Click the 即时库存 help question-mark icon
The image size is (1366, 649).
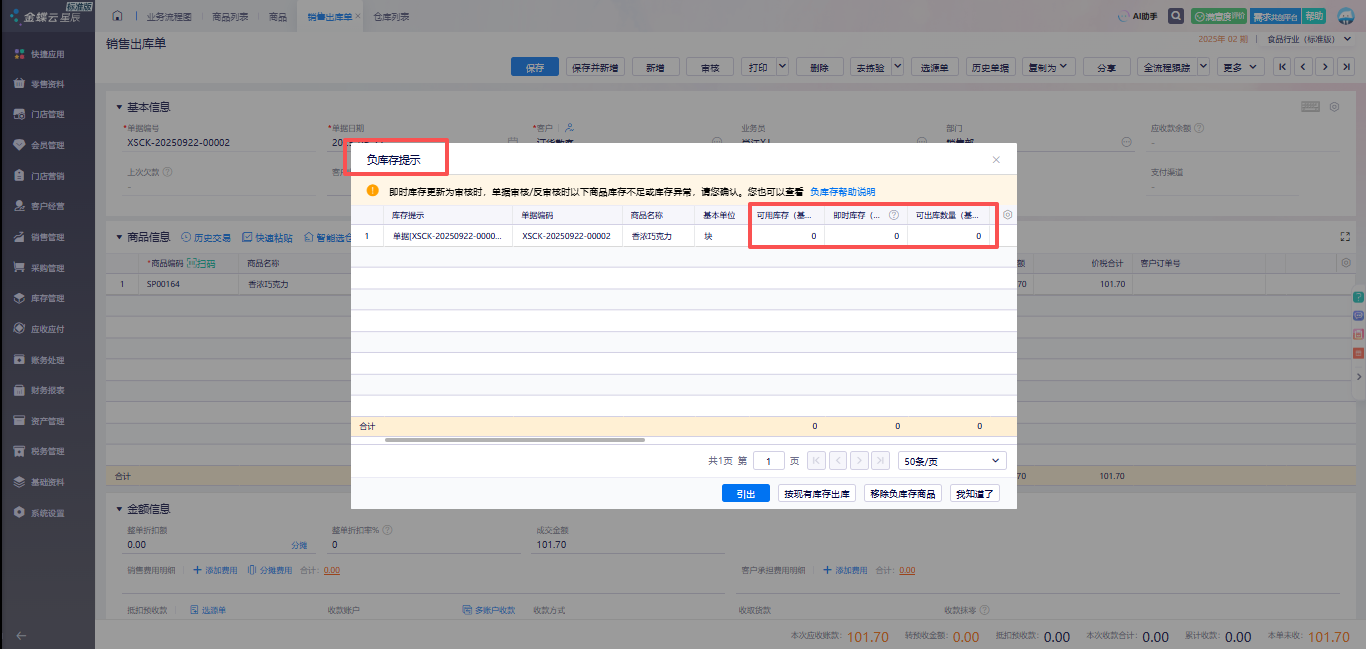pos(893,215)
